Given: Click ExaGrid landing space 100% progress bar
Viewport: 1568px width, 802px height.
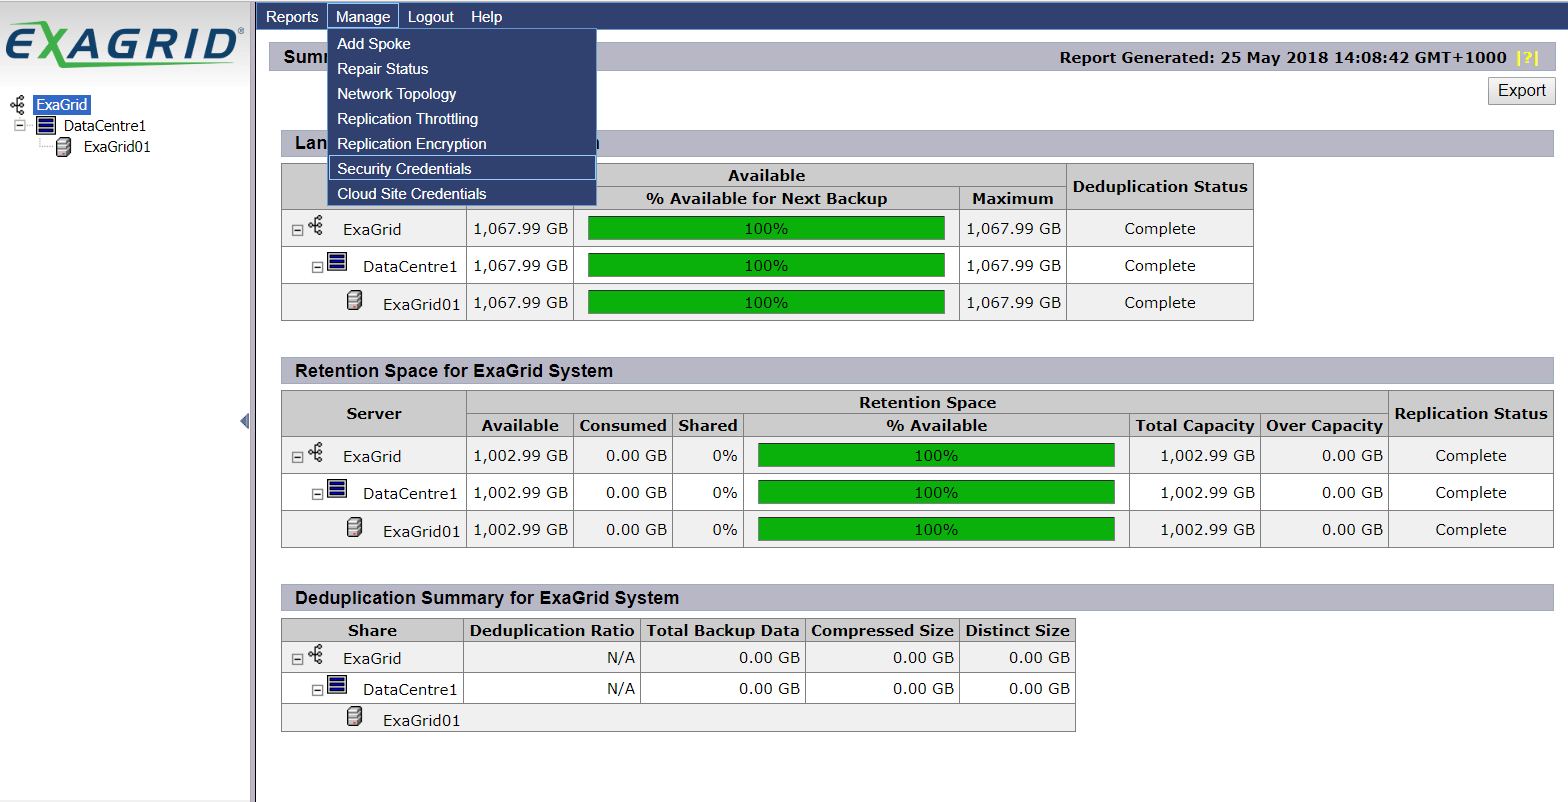Looking at the screenshot, I should 766,229.
